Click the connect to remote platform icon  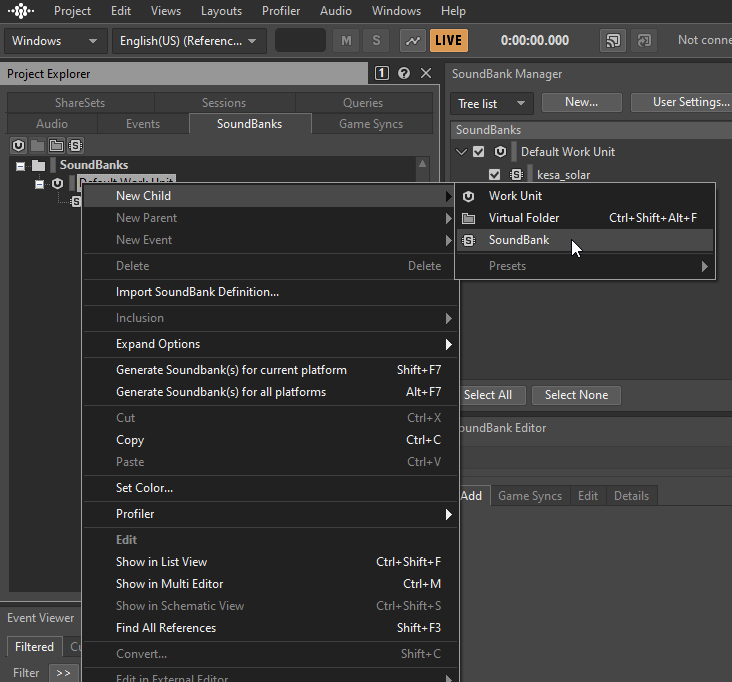[x=612, y=41]
